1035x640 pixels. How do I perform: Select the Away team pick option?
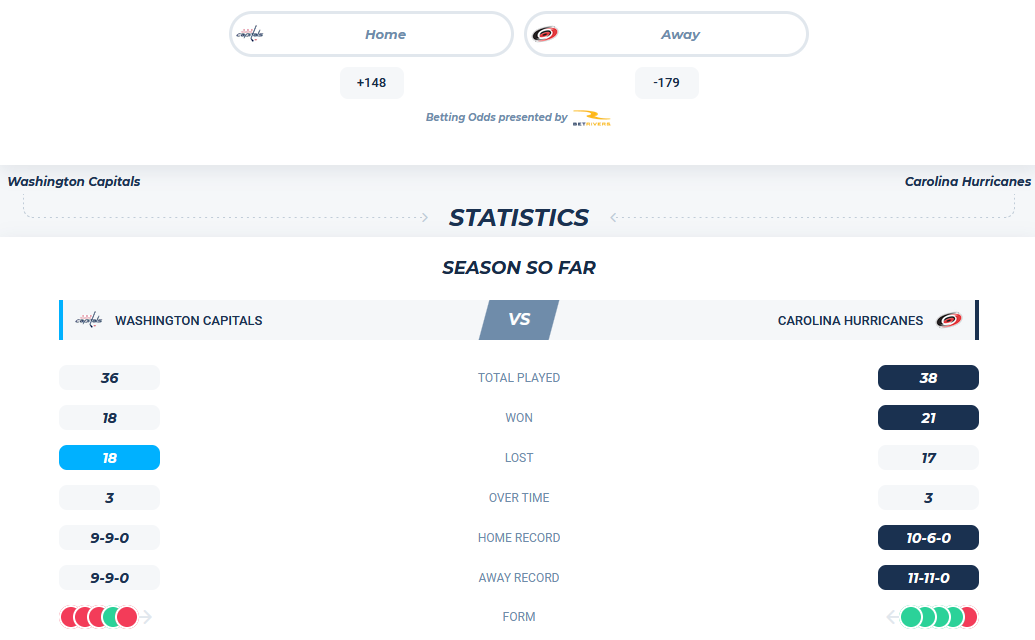click(666, 34)
